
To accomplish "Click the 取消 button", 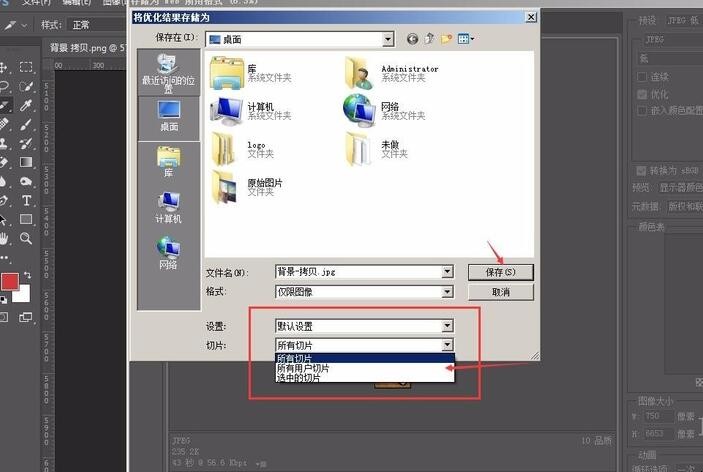I will point(501,292).
